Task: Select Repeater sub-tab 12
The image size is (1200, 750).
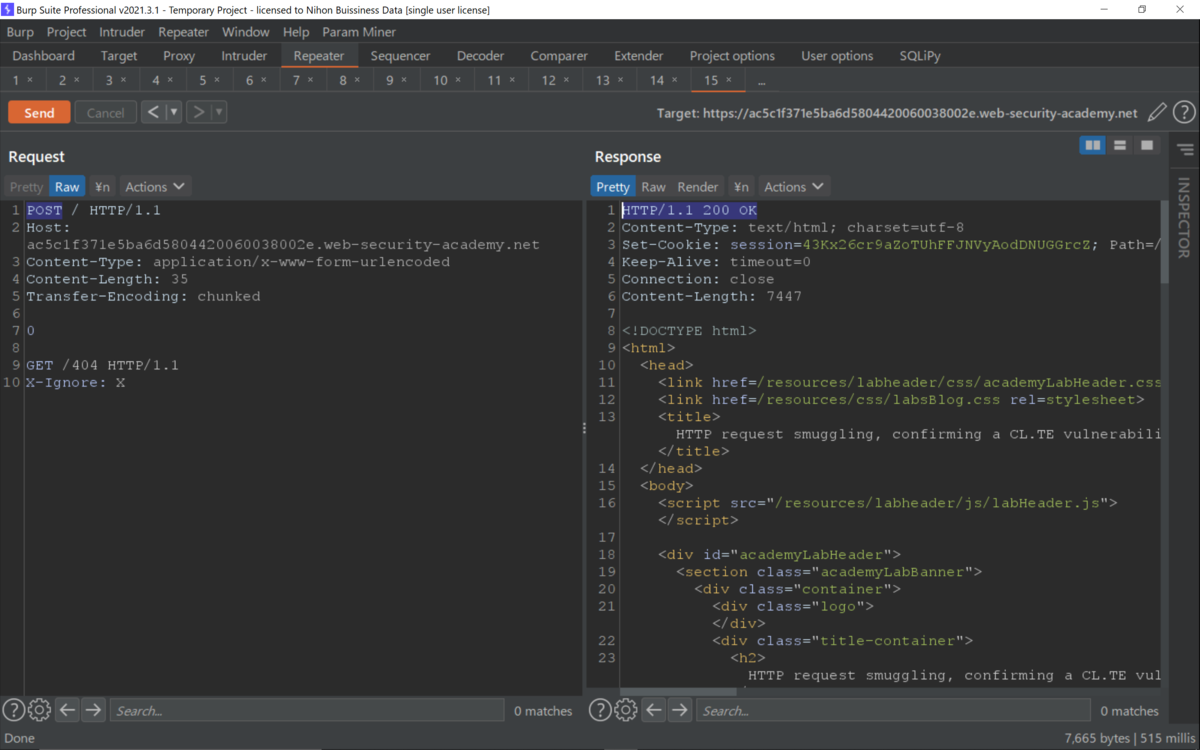Action: click(555, 80)
